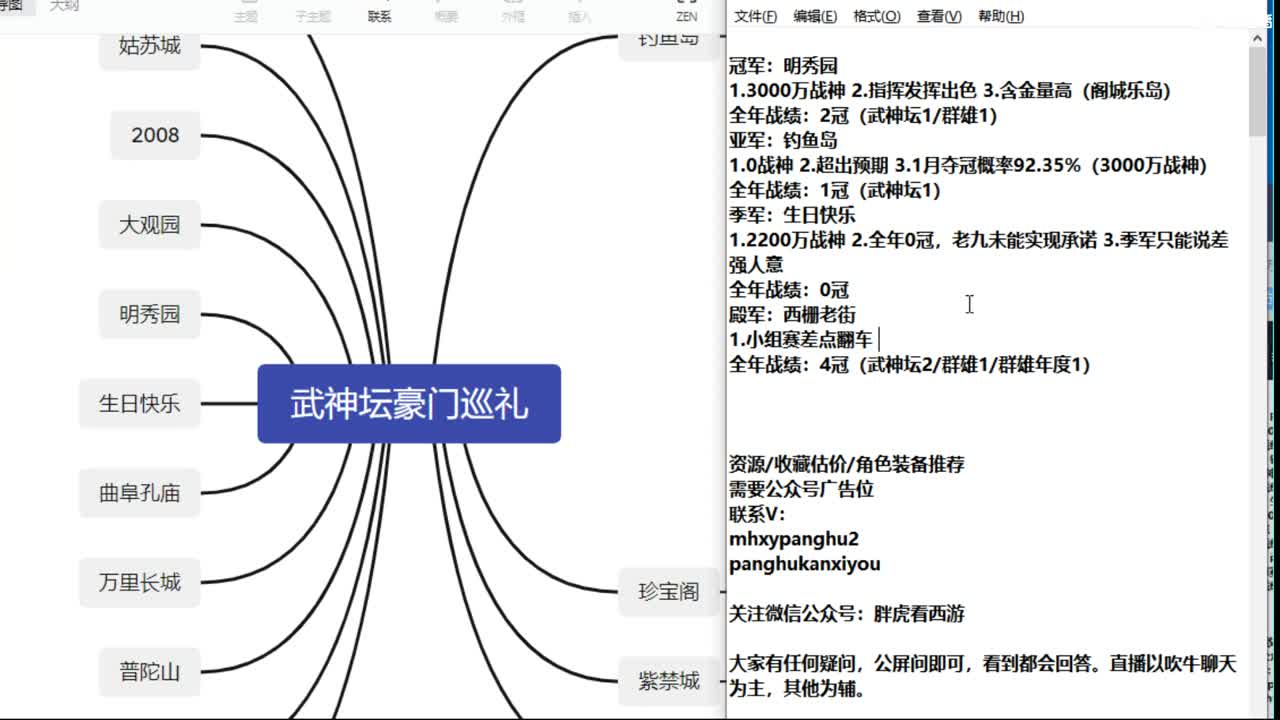The height and width of the screenshot is (720, 1280).
Task: Select the 姑苏城 mind map node
Action: (x=150, y=46)
